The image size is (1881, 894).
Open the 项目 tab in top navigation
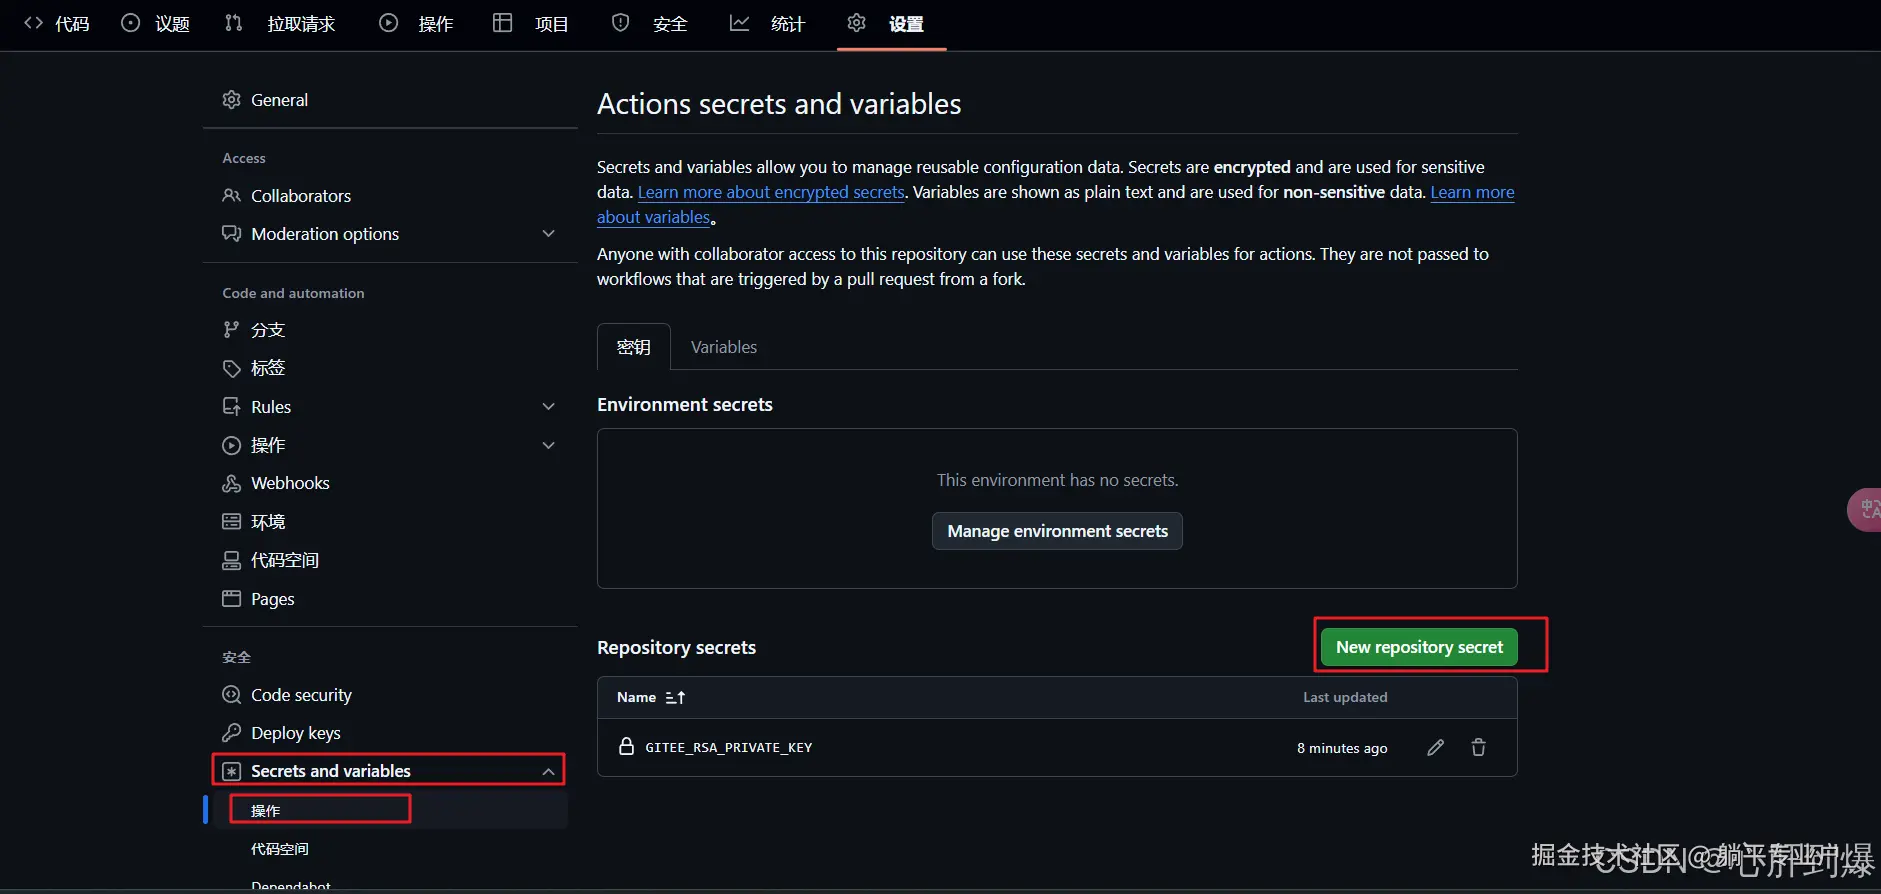coord(531,24)
